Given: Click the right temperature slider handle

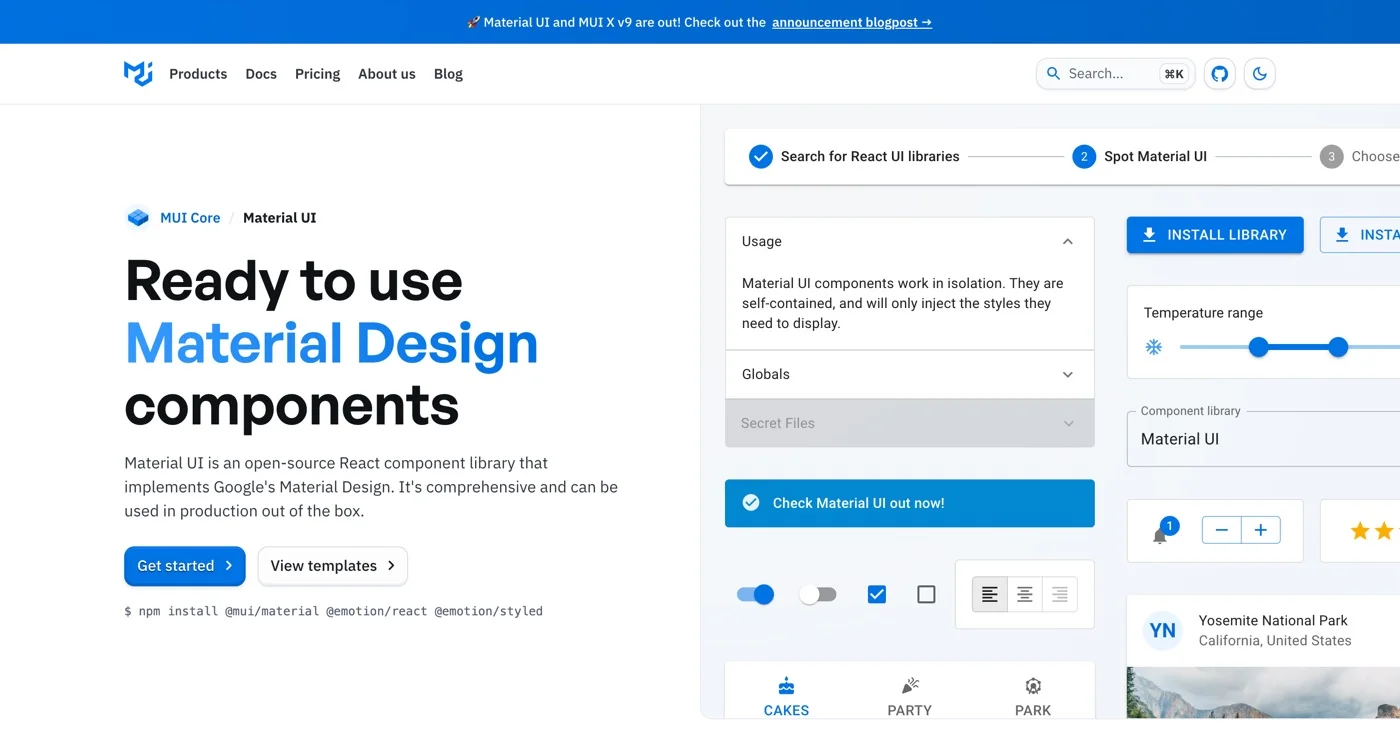Looking at the screenshot, I should (1338, 347).
